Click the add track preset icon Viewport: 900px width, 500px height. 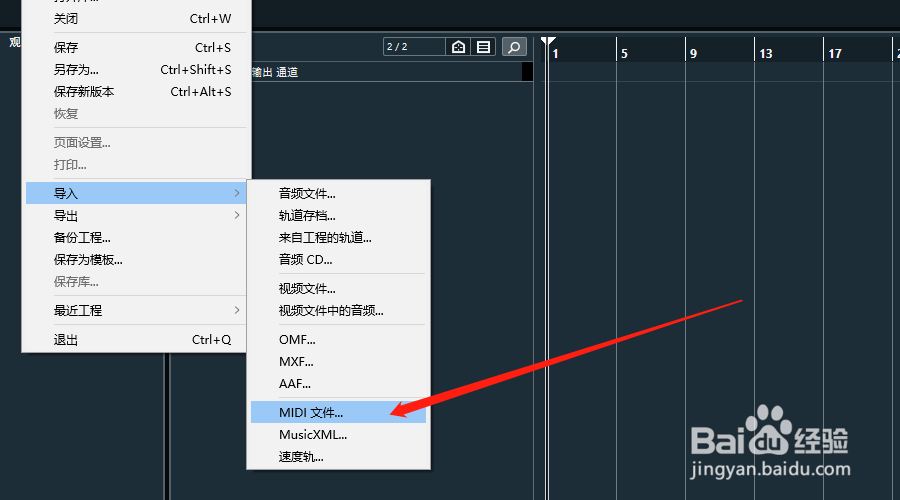[458, 46]
